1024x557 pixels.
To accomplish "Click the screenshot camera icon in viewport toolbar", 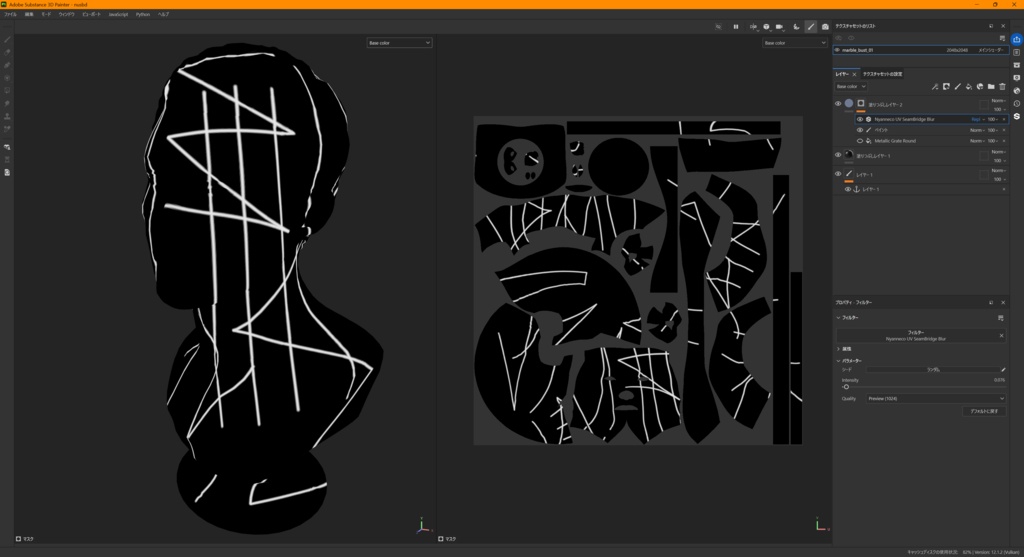I will pyautogui.click(x=825, y=27).
